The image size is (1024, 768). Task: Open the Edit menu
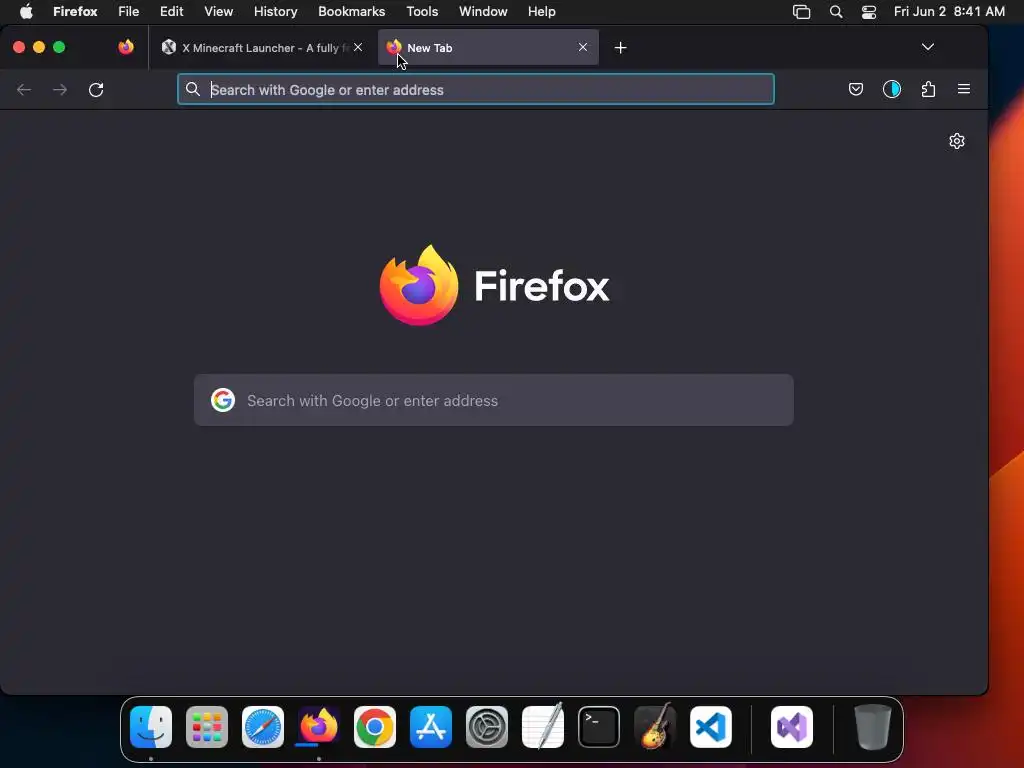[x=171, y=11]
